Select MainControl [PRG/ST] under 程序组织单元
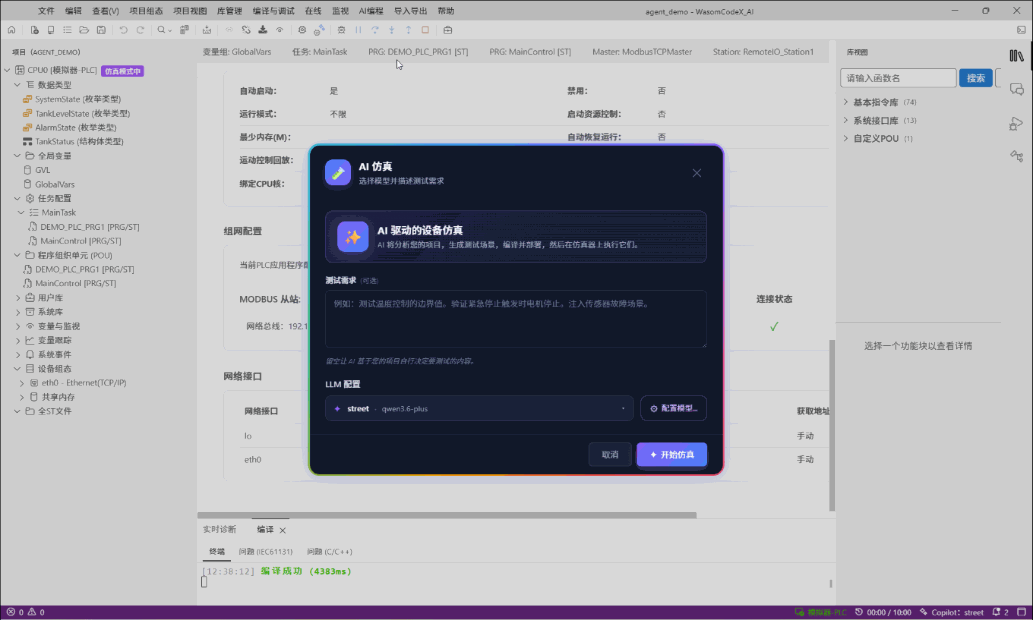Screen dimensions: 1033x620 pos(75,283)
